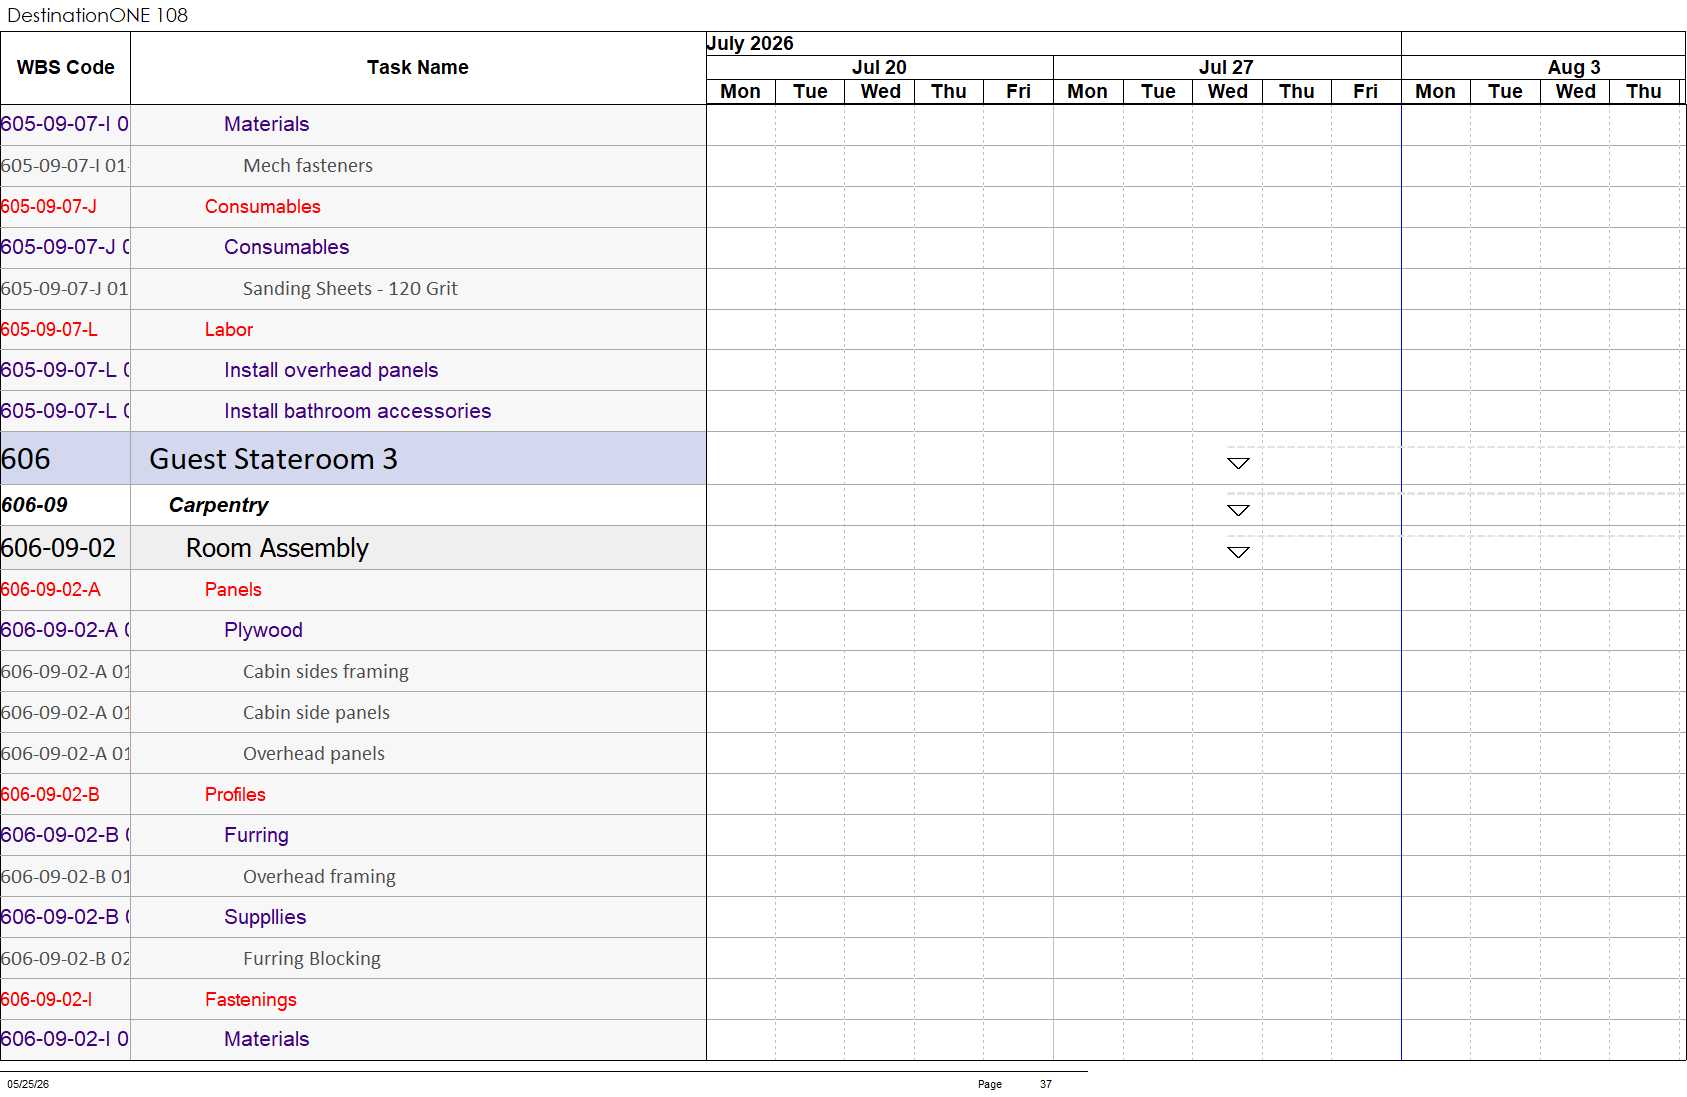Select the Fastenings task name
Viewport: 1687px width, 1097px height.
pos(251,999)
